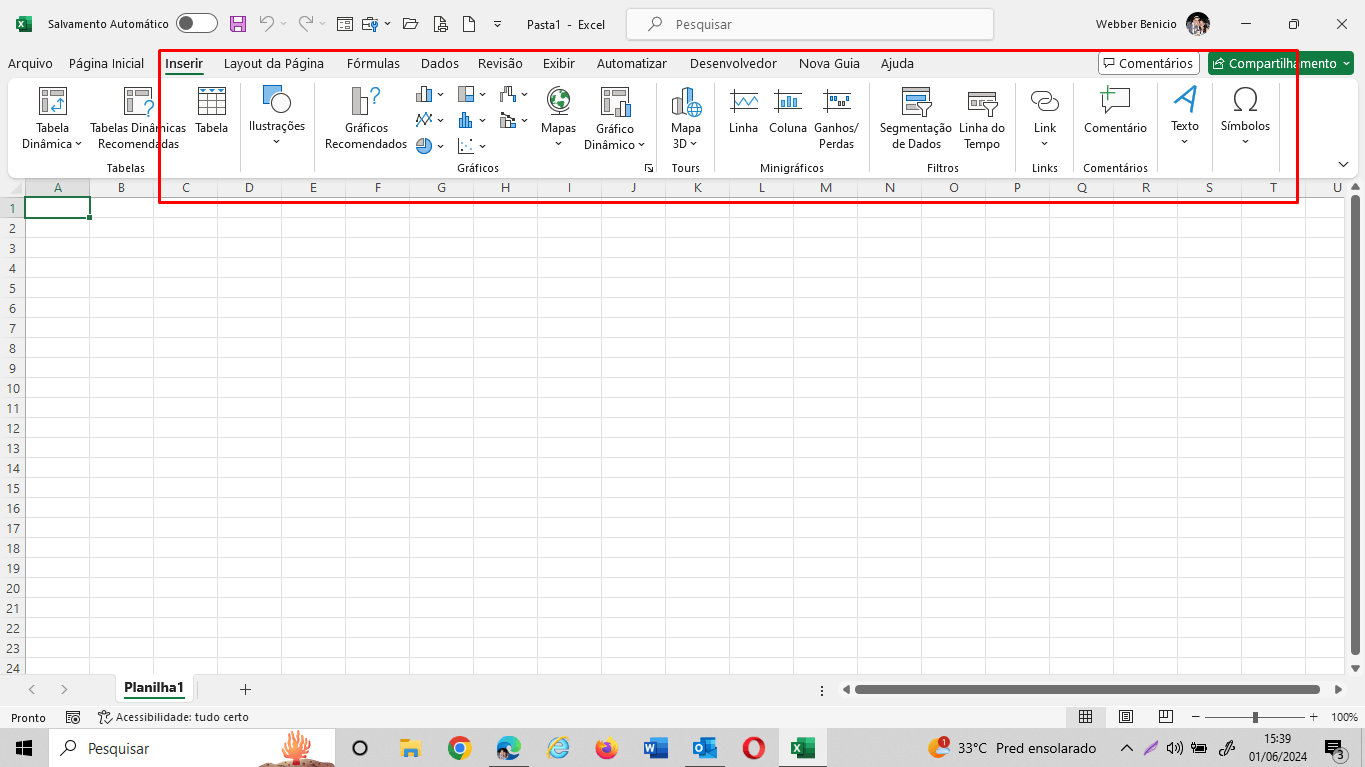Add a Ganhos/Perdas sparkline
1365x767 pixels.
837,118
